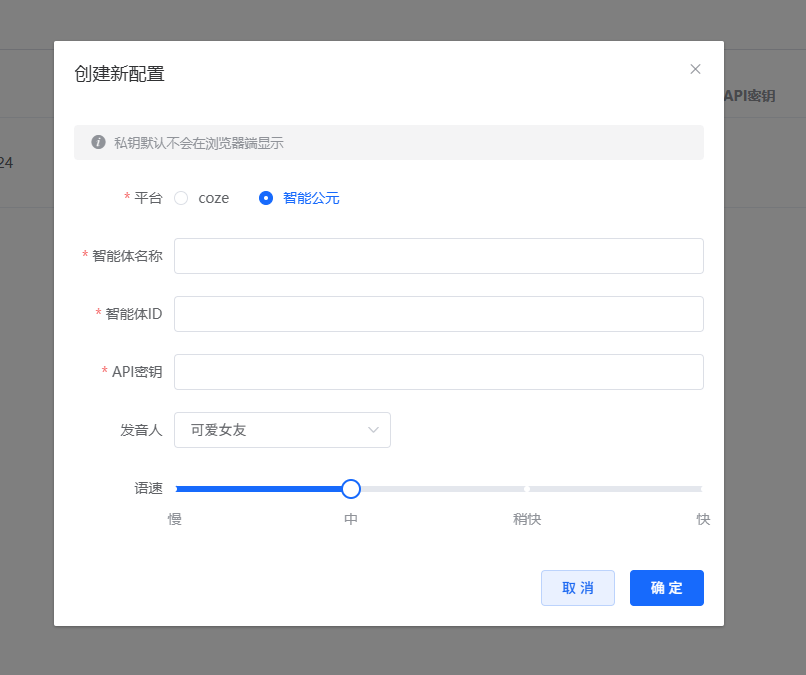The image size is (806, 675).
Task: Click the API密钥 input field
Action: point(438,371)
